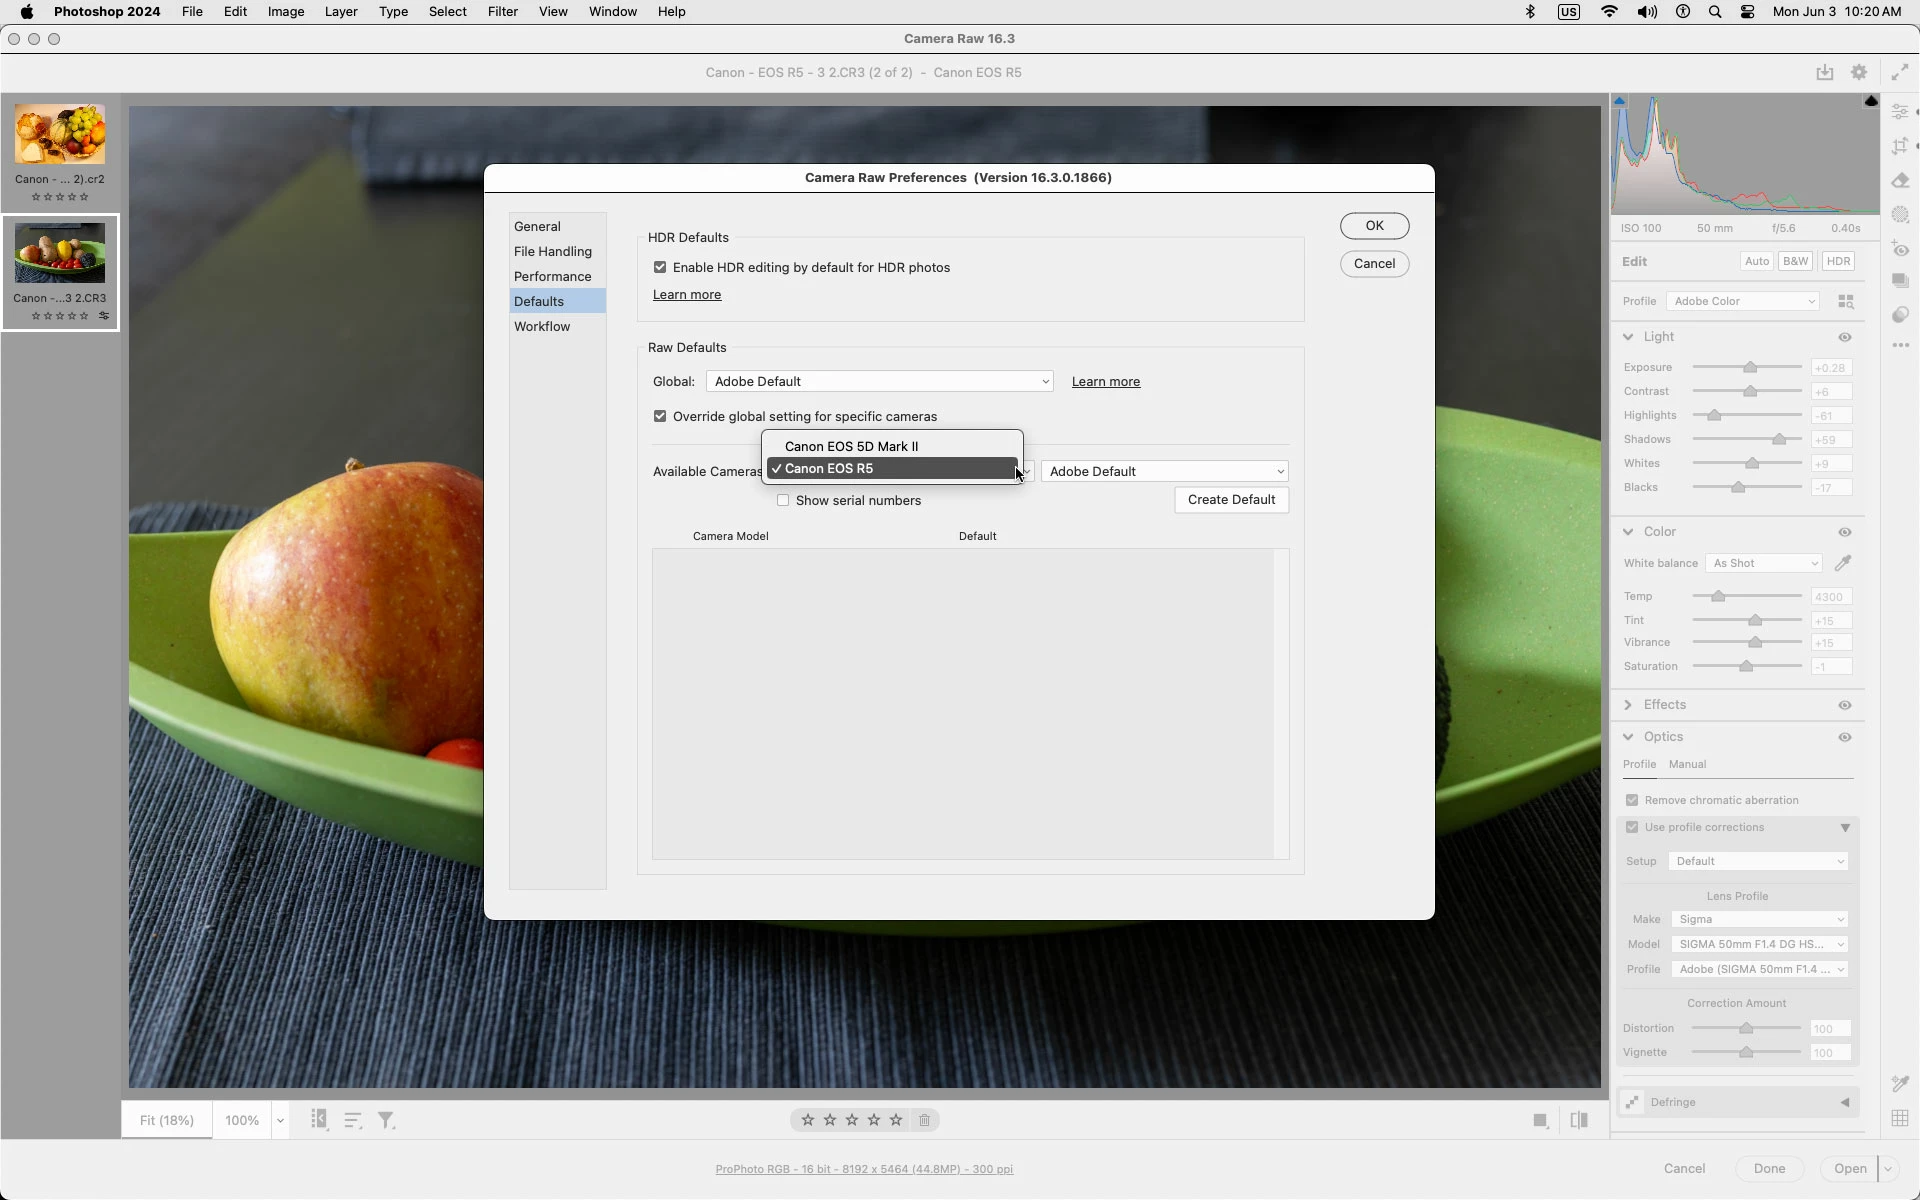Click the Create Default button

[1231, 500]
